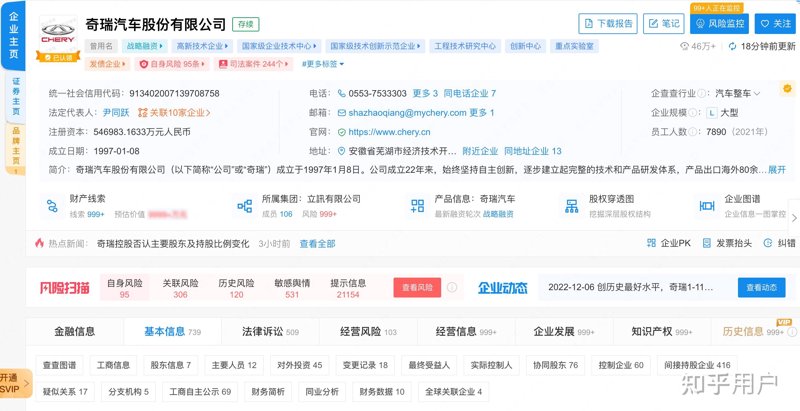The width and height of the screenshot is (800, 411).
Task: Open the 股权穿透图 icon
Action: 572,206
